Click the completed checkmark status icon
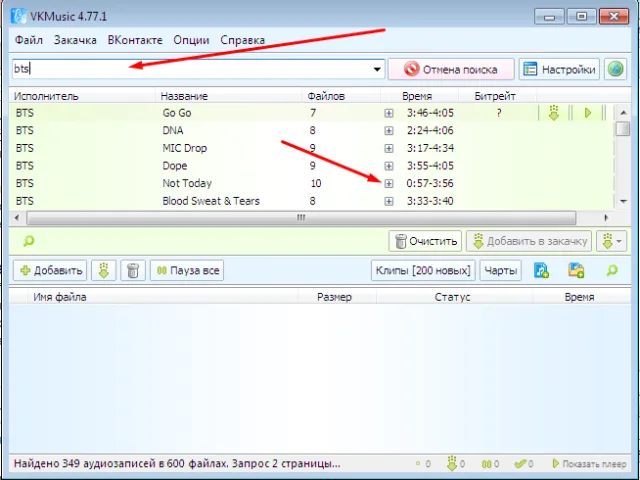The height and width of the screenshot is (480, 640). [520, 464]
